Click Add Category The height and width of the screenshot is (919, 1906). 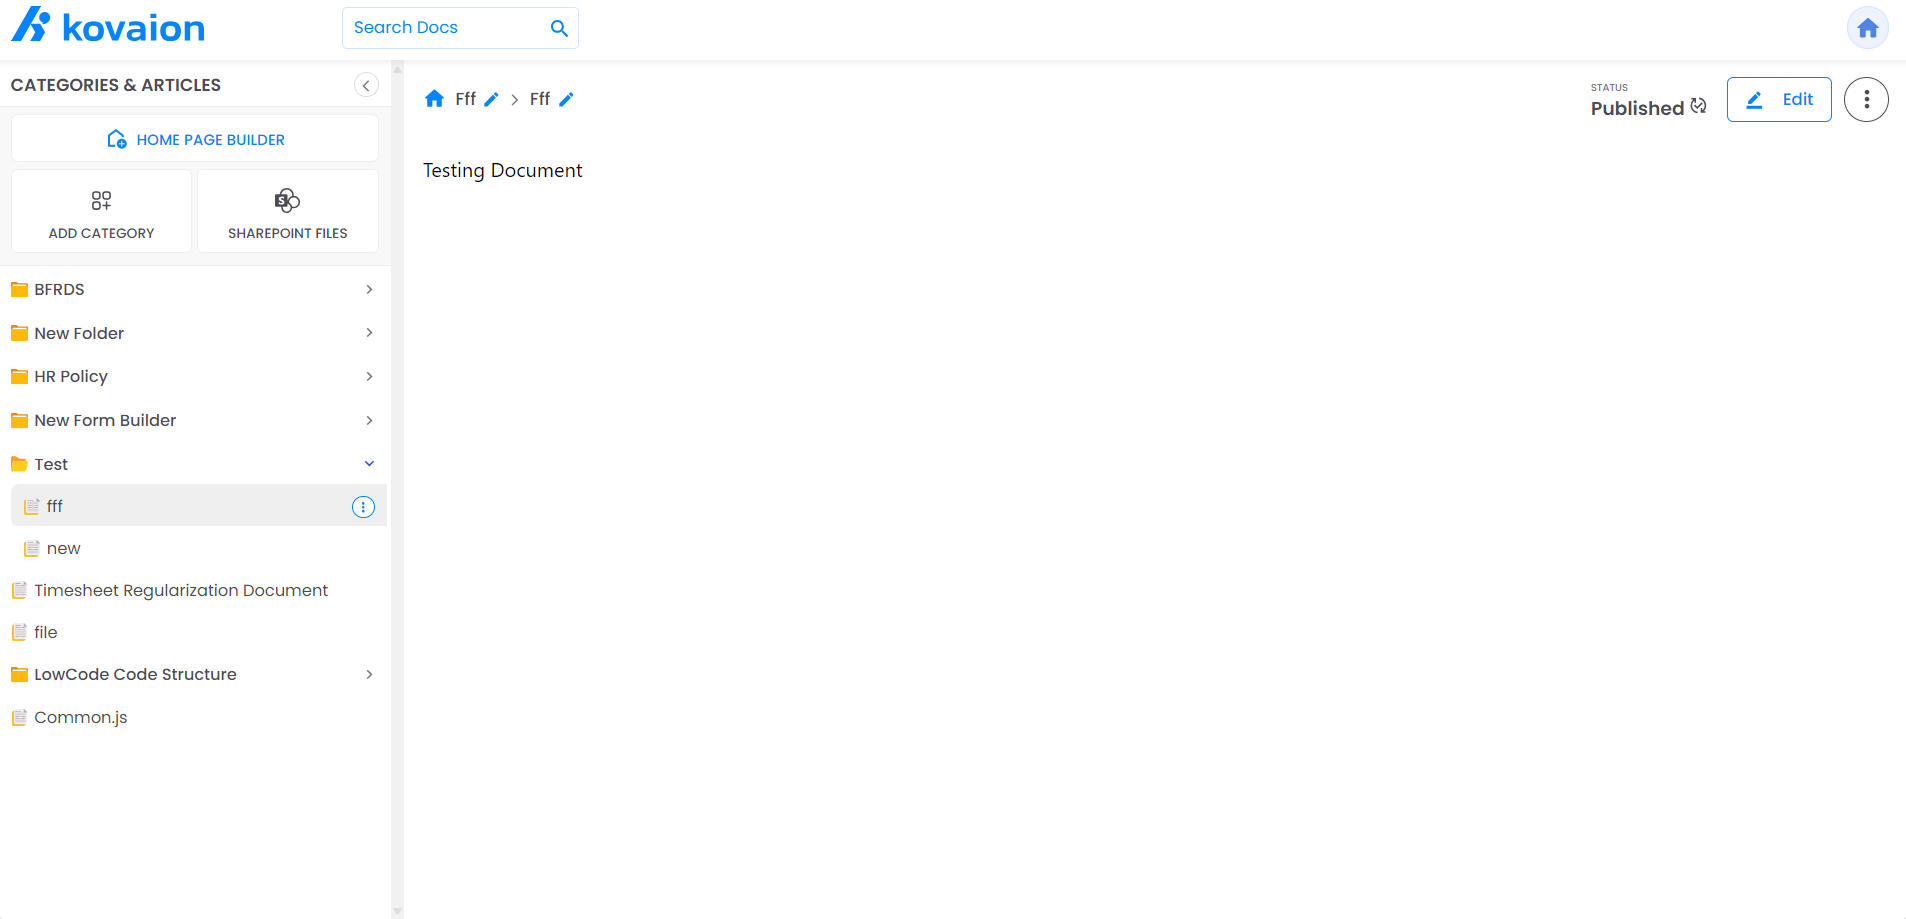click(101, 212)
